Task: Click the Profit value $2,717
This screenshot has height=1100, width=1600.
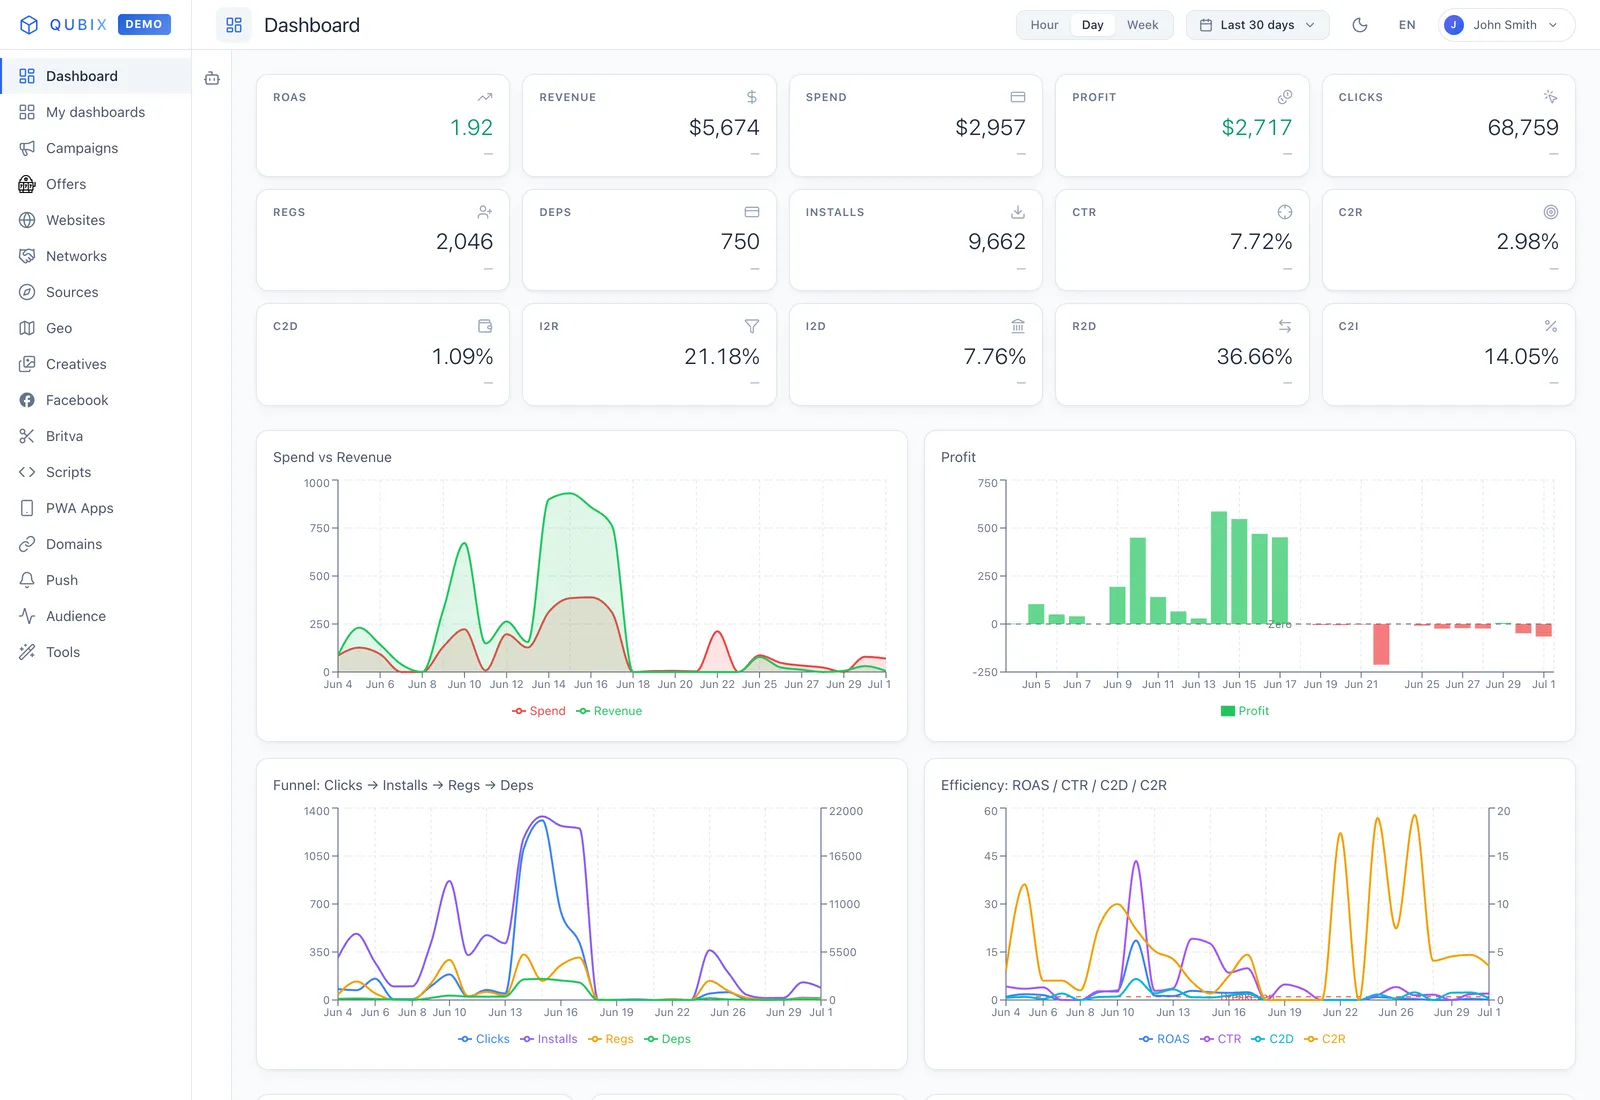Action: click(1256, 128)
